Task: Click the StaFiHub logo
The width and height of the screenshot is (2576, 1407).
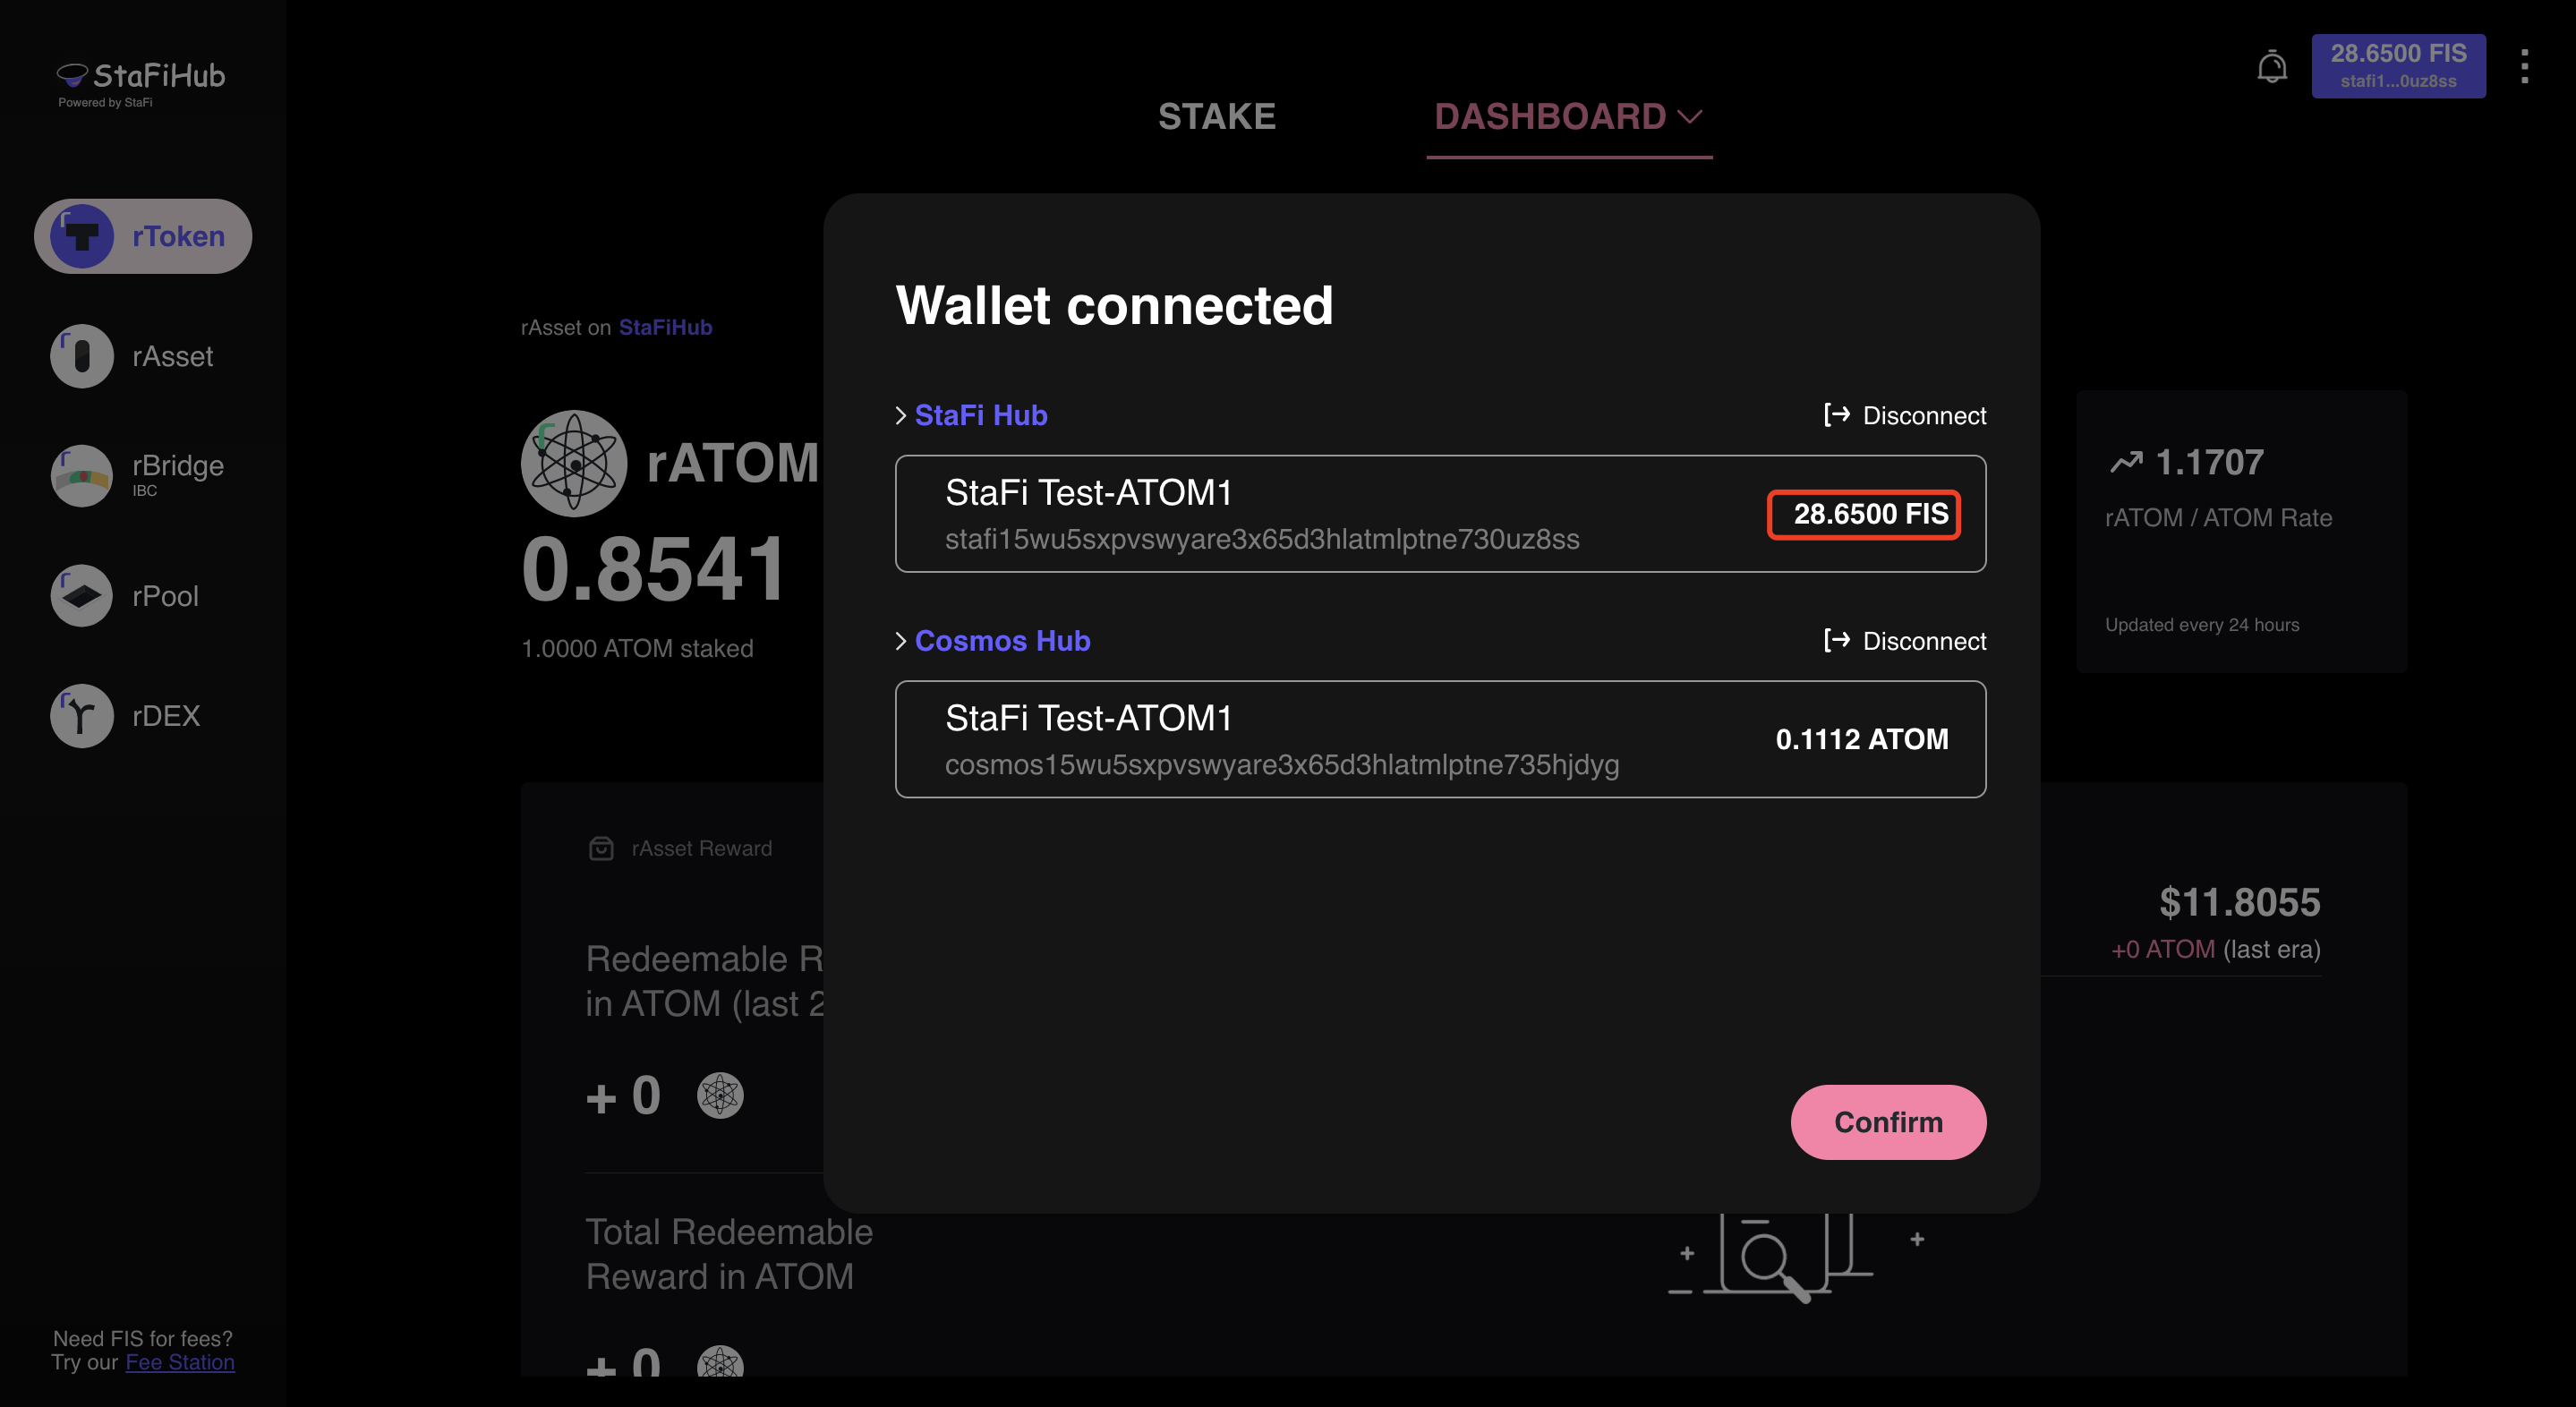Action: (x=141, y=83)
